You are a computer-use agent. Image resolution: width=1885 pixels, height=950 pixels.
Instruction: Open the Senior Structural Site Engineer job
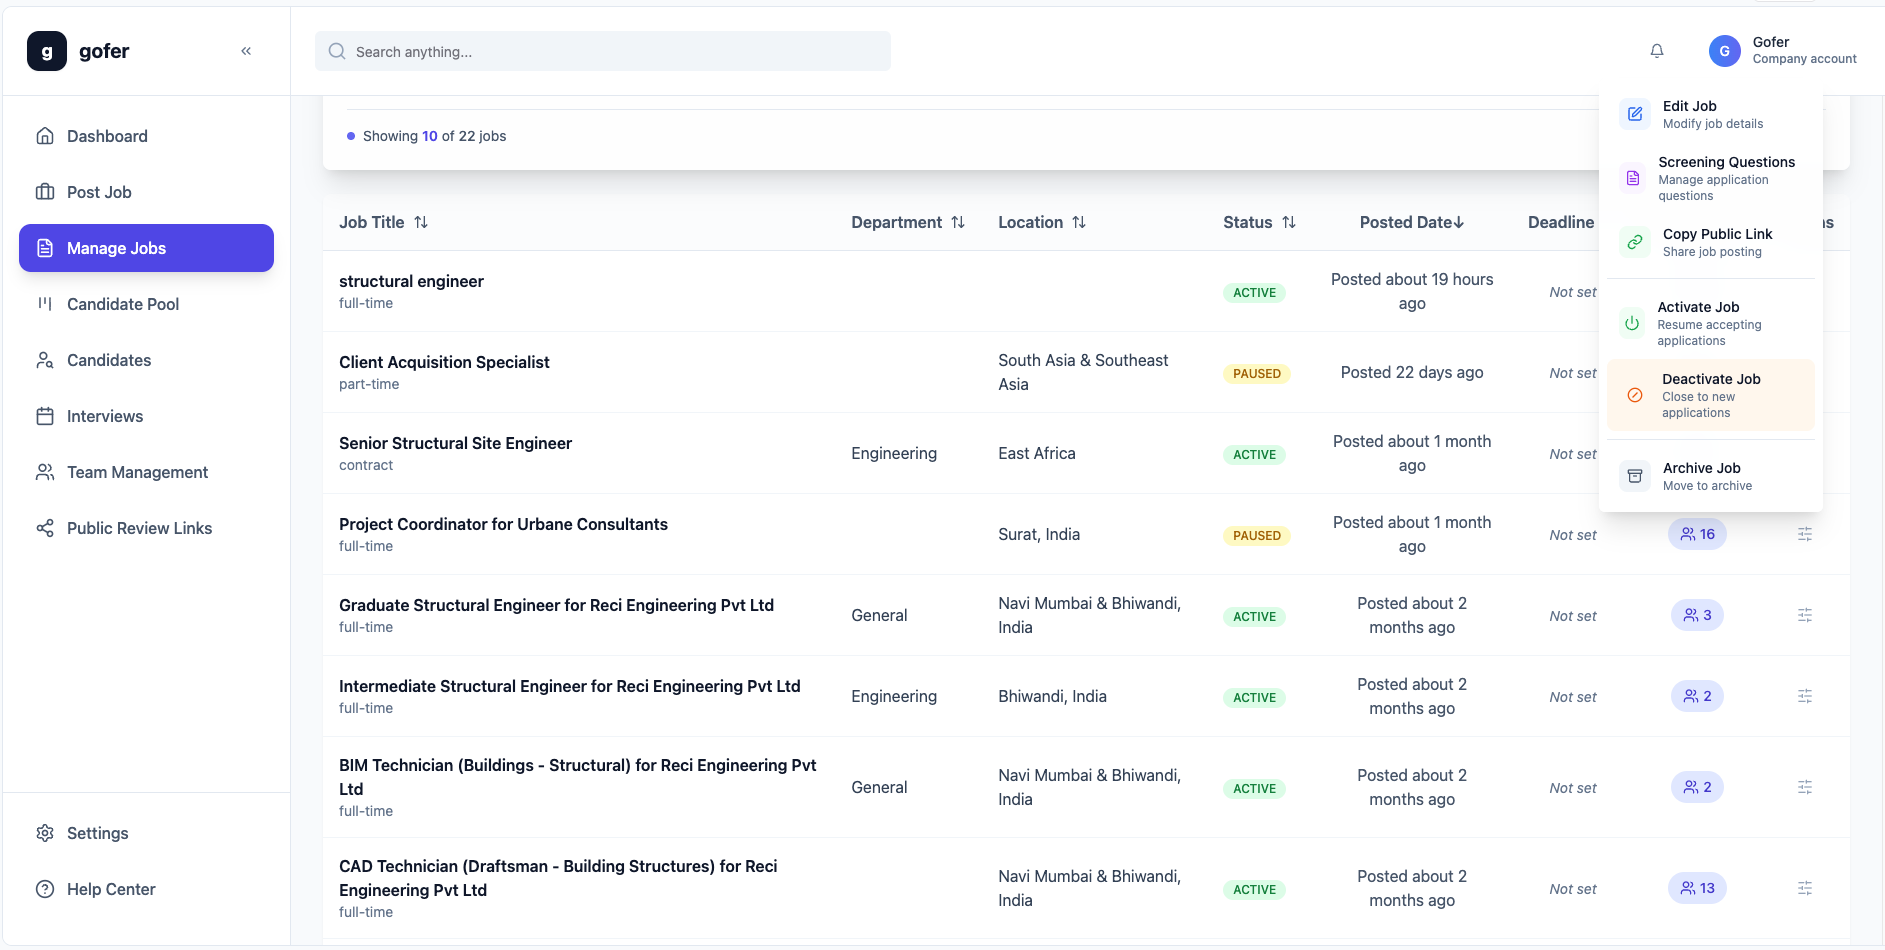(455, 443)
